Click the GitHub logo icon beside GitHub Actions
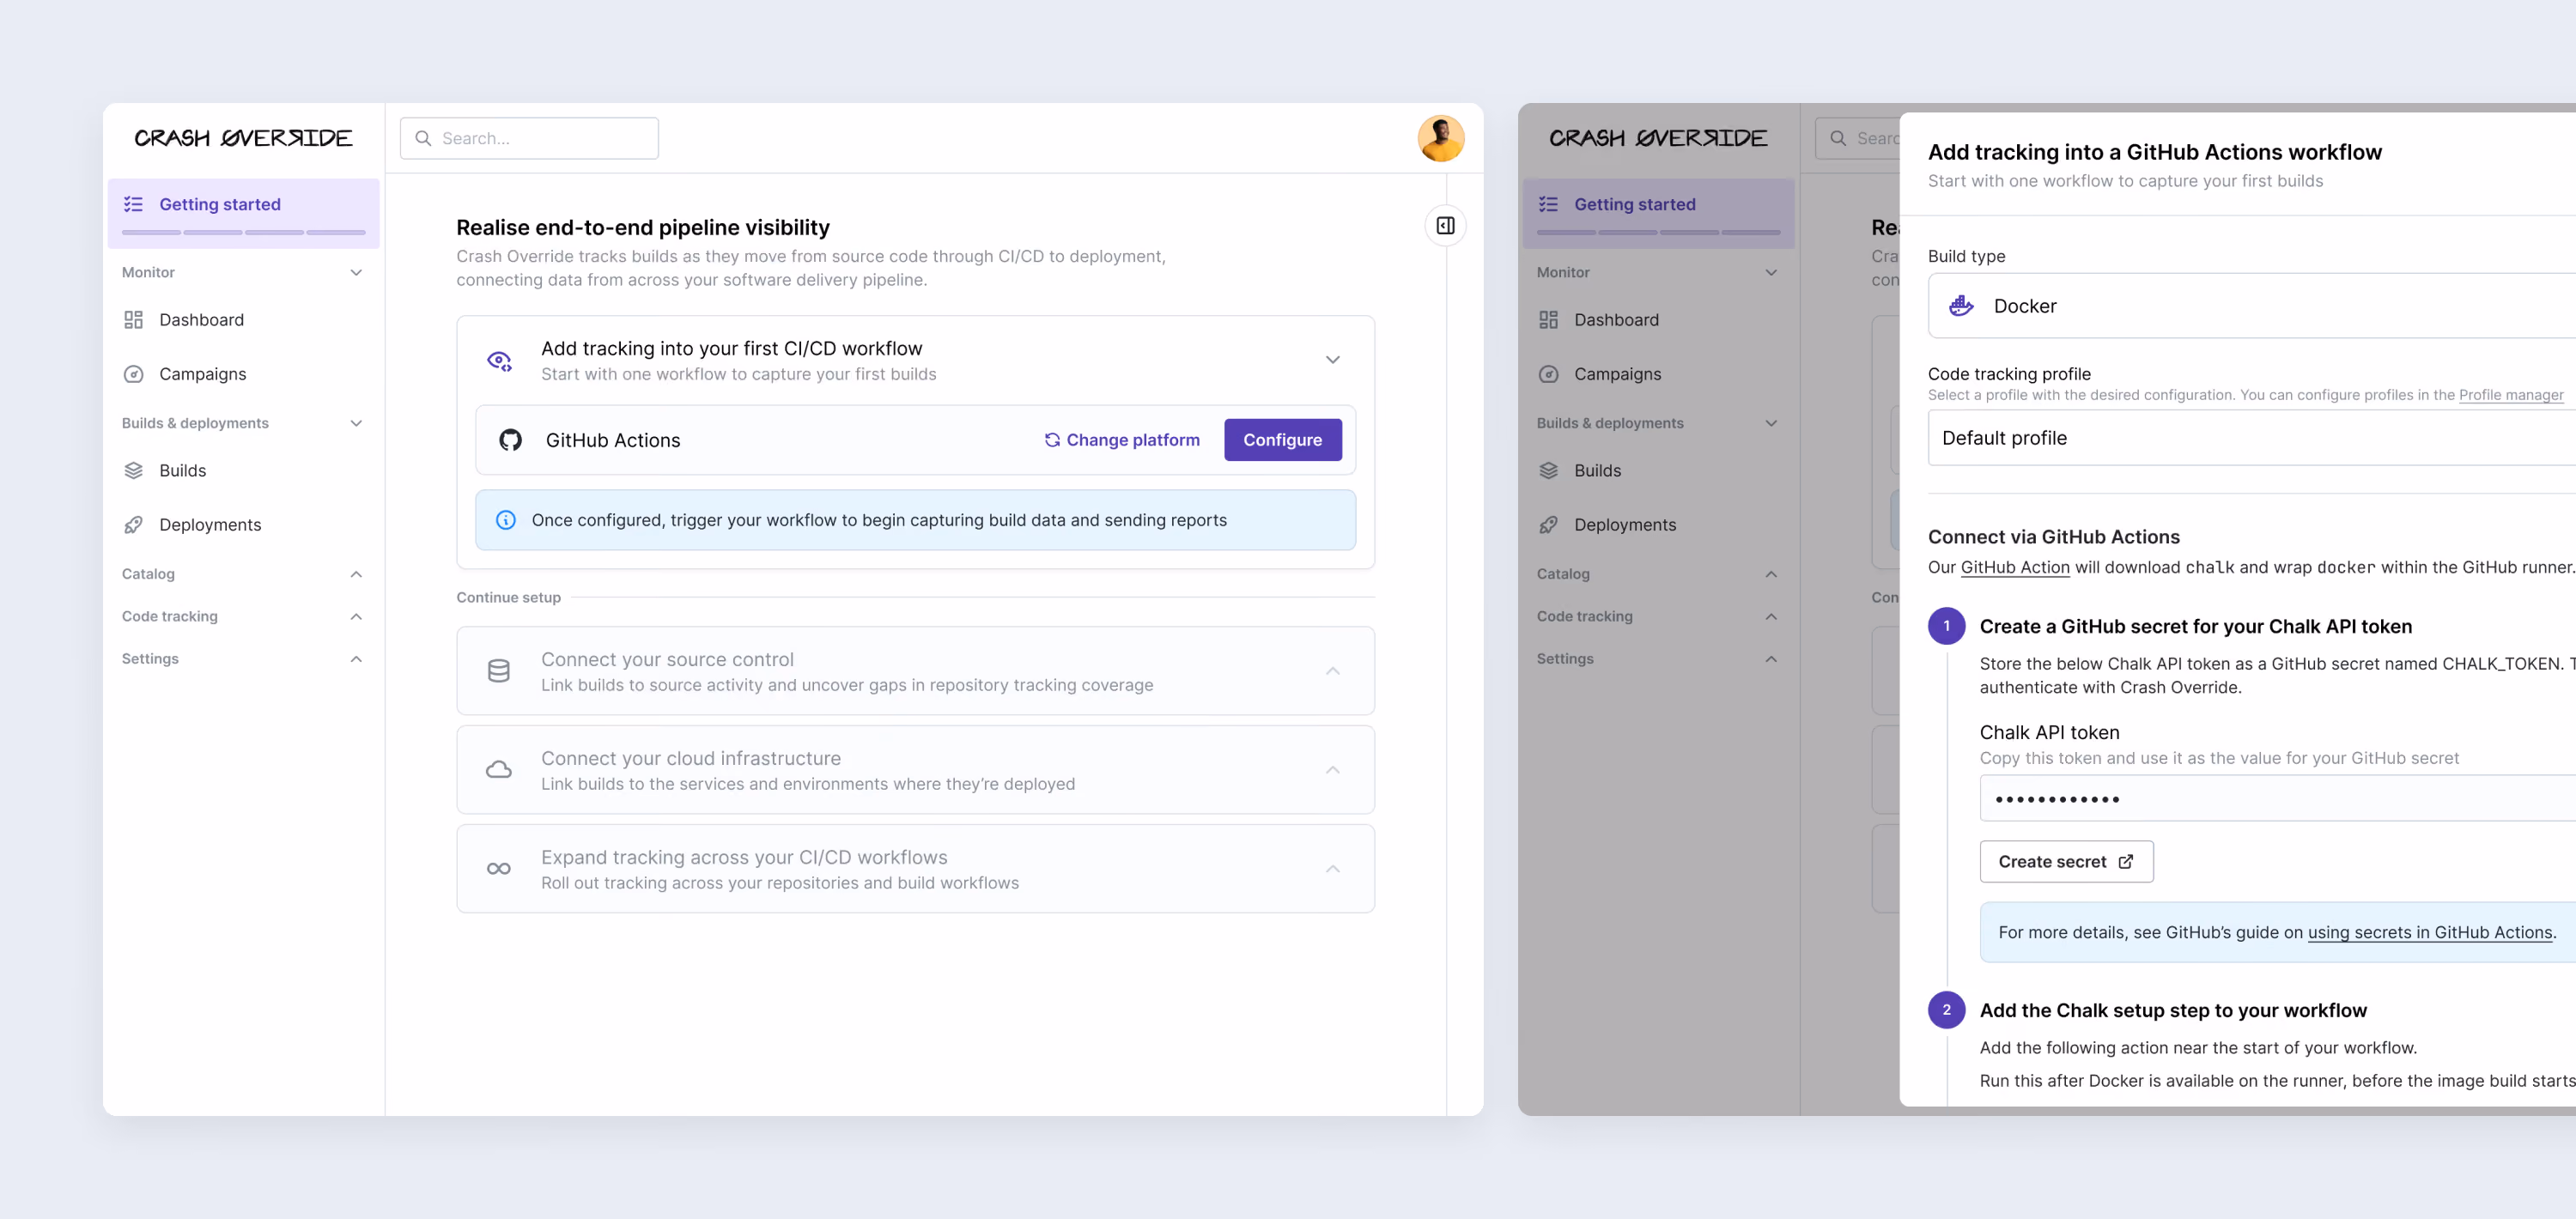This screenshot has width=2576, height=1219. tap(510, 440)
